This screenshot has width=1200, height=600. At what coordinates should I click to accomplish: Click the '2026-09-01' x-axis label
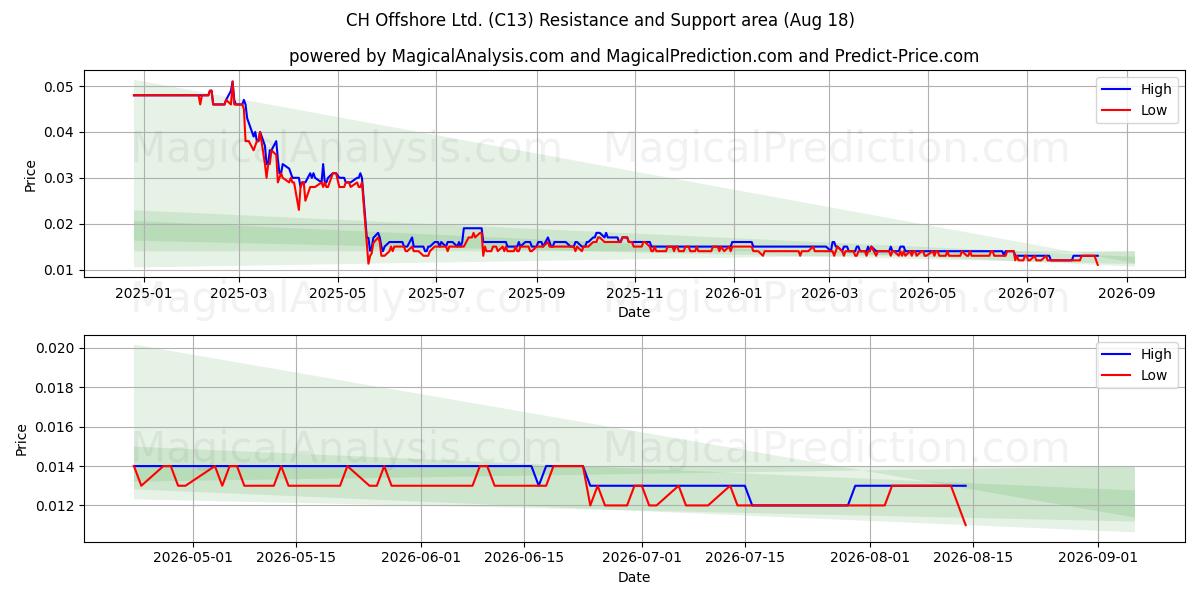(1098, 558)
